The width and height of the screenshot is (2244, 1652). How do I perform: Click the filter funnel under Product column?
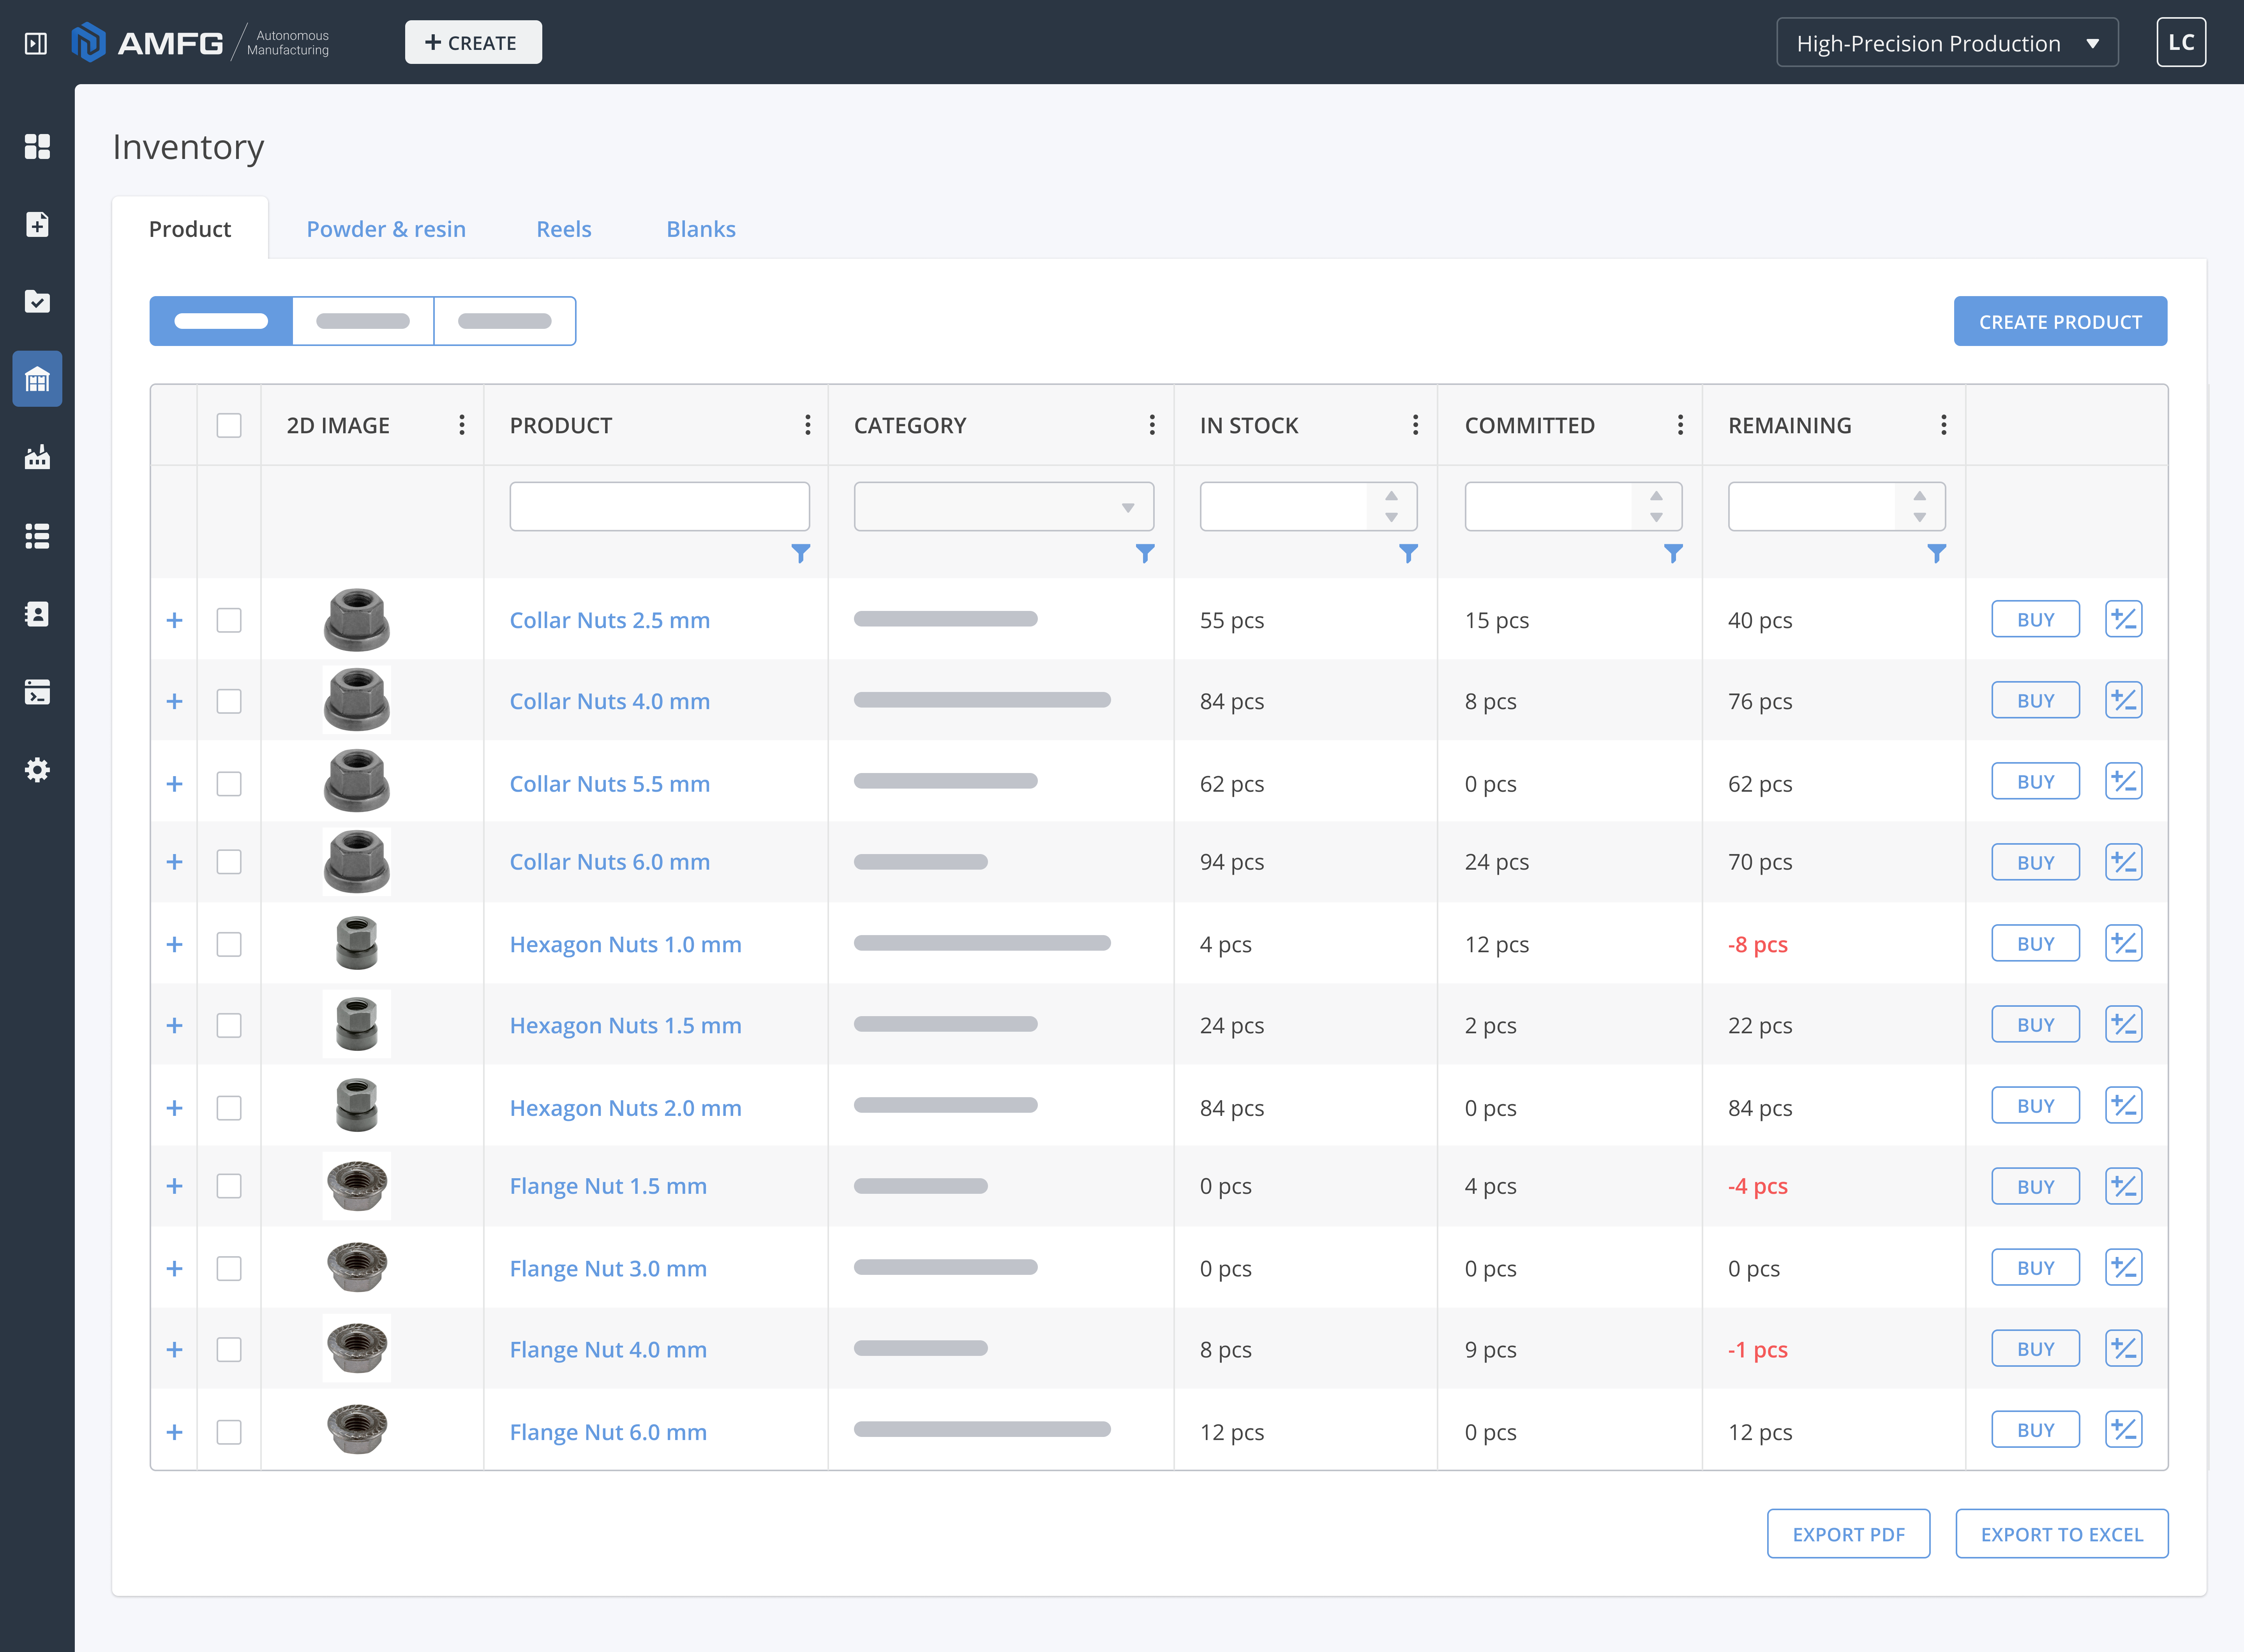[x=800, y=553]
